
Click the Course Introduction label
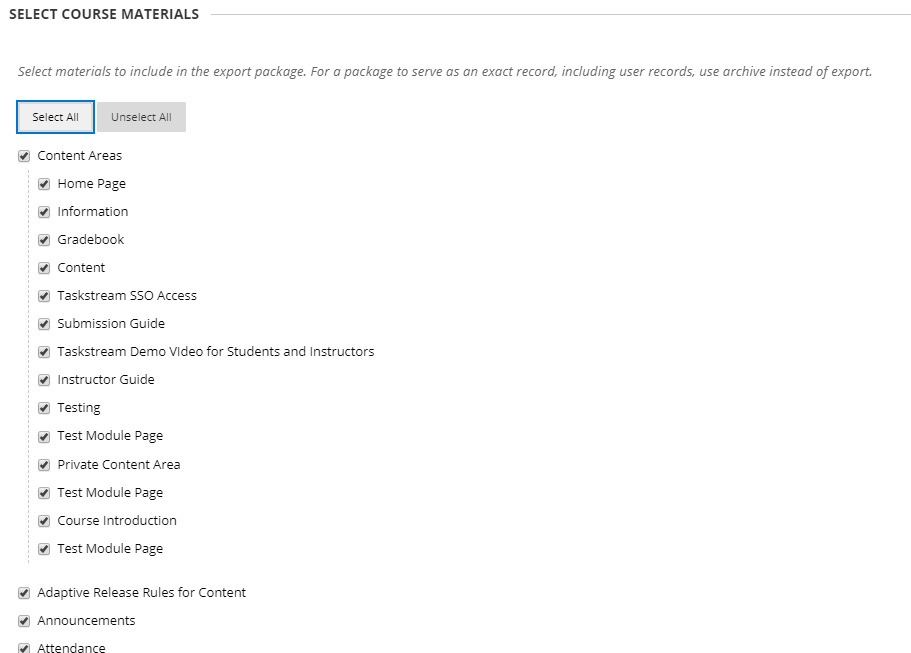point(117,521)
